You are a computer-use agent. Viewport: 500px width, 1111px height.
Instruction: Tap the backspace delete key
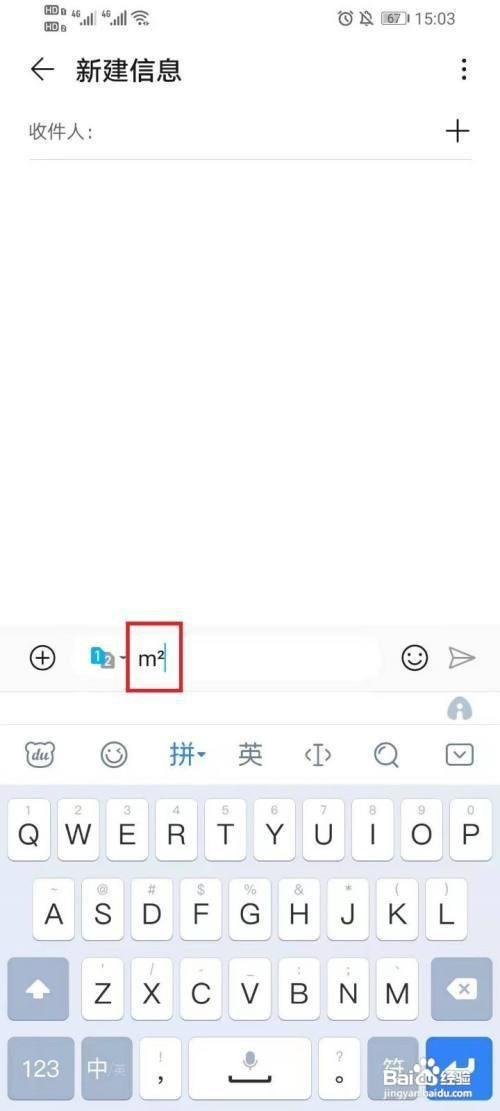(462, 988)
